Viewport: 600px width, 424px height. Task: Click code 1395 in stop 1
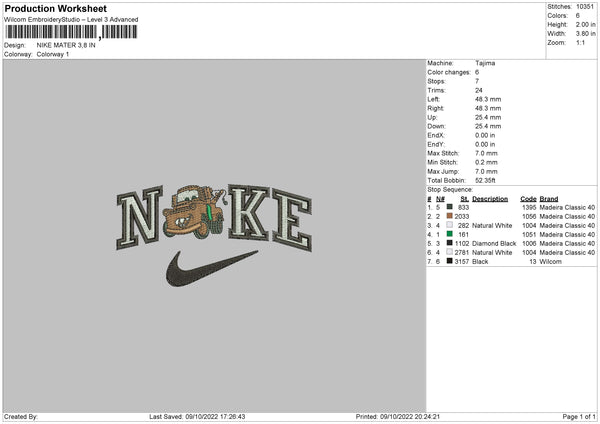(529, 207)
